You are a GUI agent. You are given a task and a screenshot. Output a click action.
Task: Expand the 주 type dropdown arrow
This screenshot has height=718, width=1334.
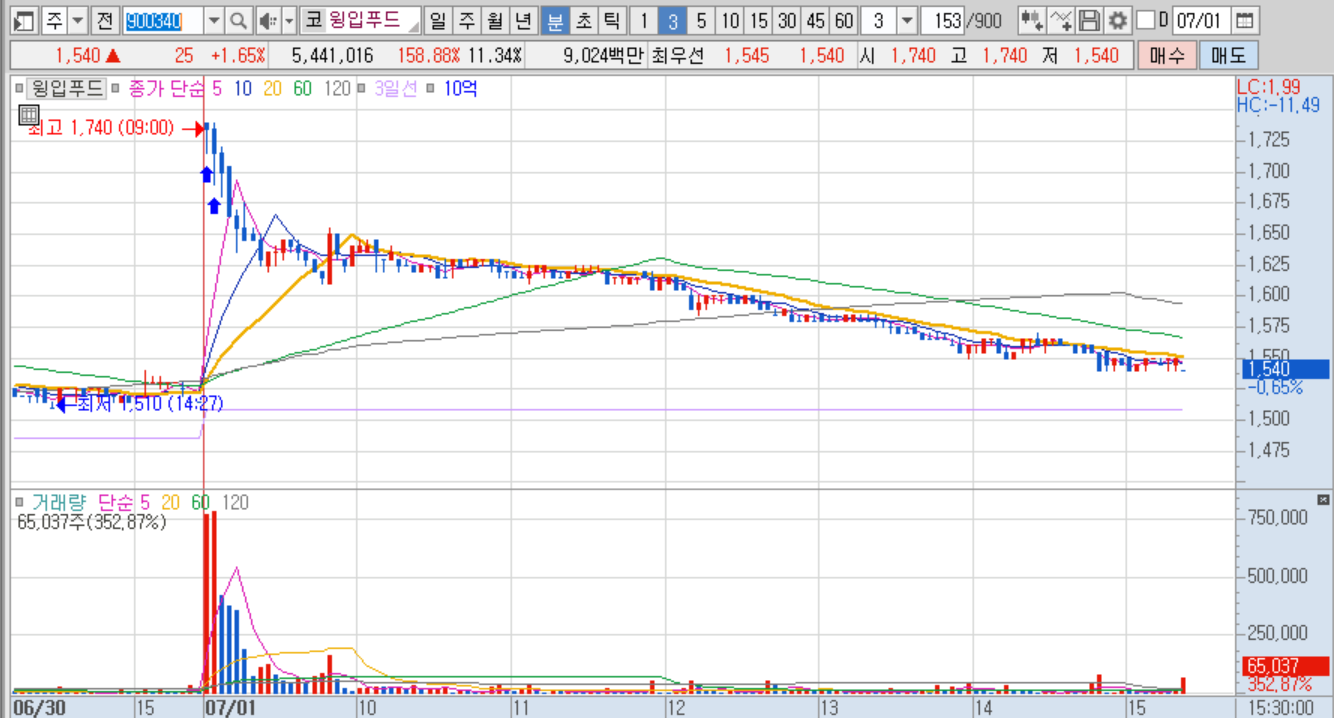coord(77,20)
